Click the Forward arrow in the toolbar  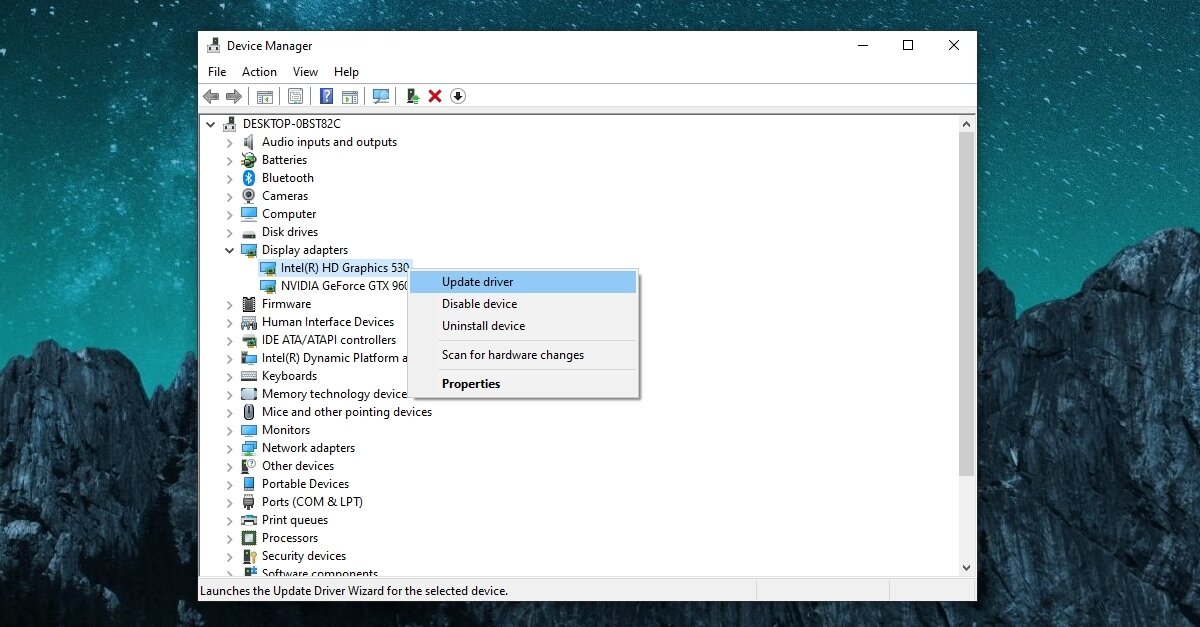pyautogui.click(x=234, y=96)
